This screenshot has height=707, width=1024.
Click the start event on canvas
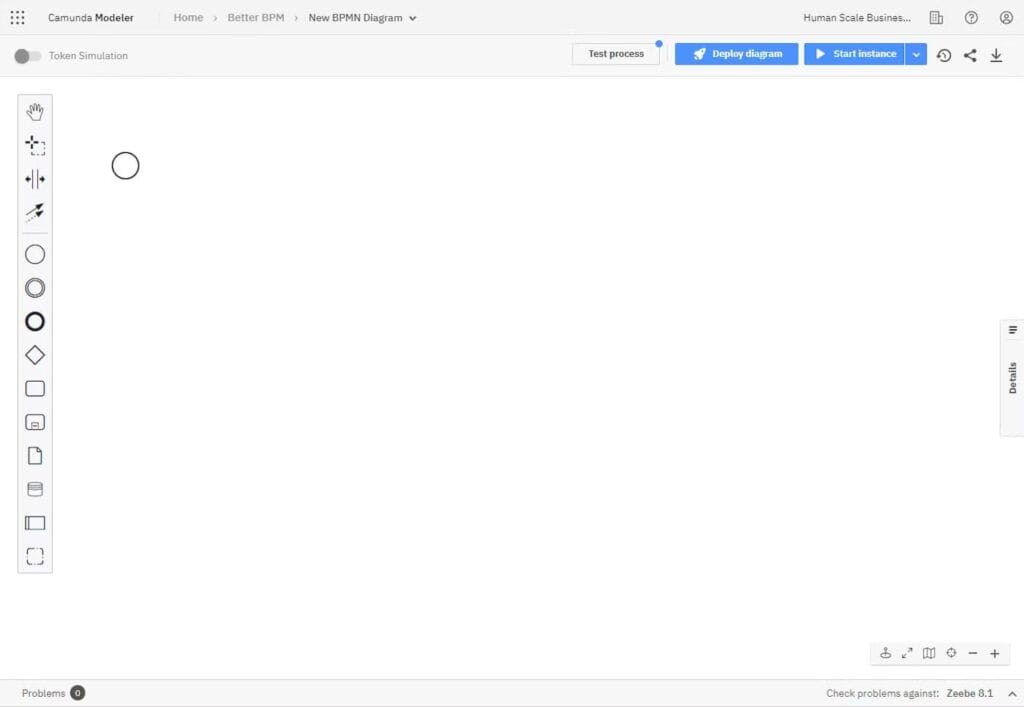point(125,166)
